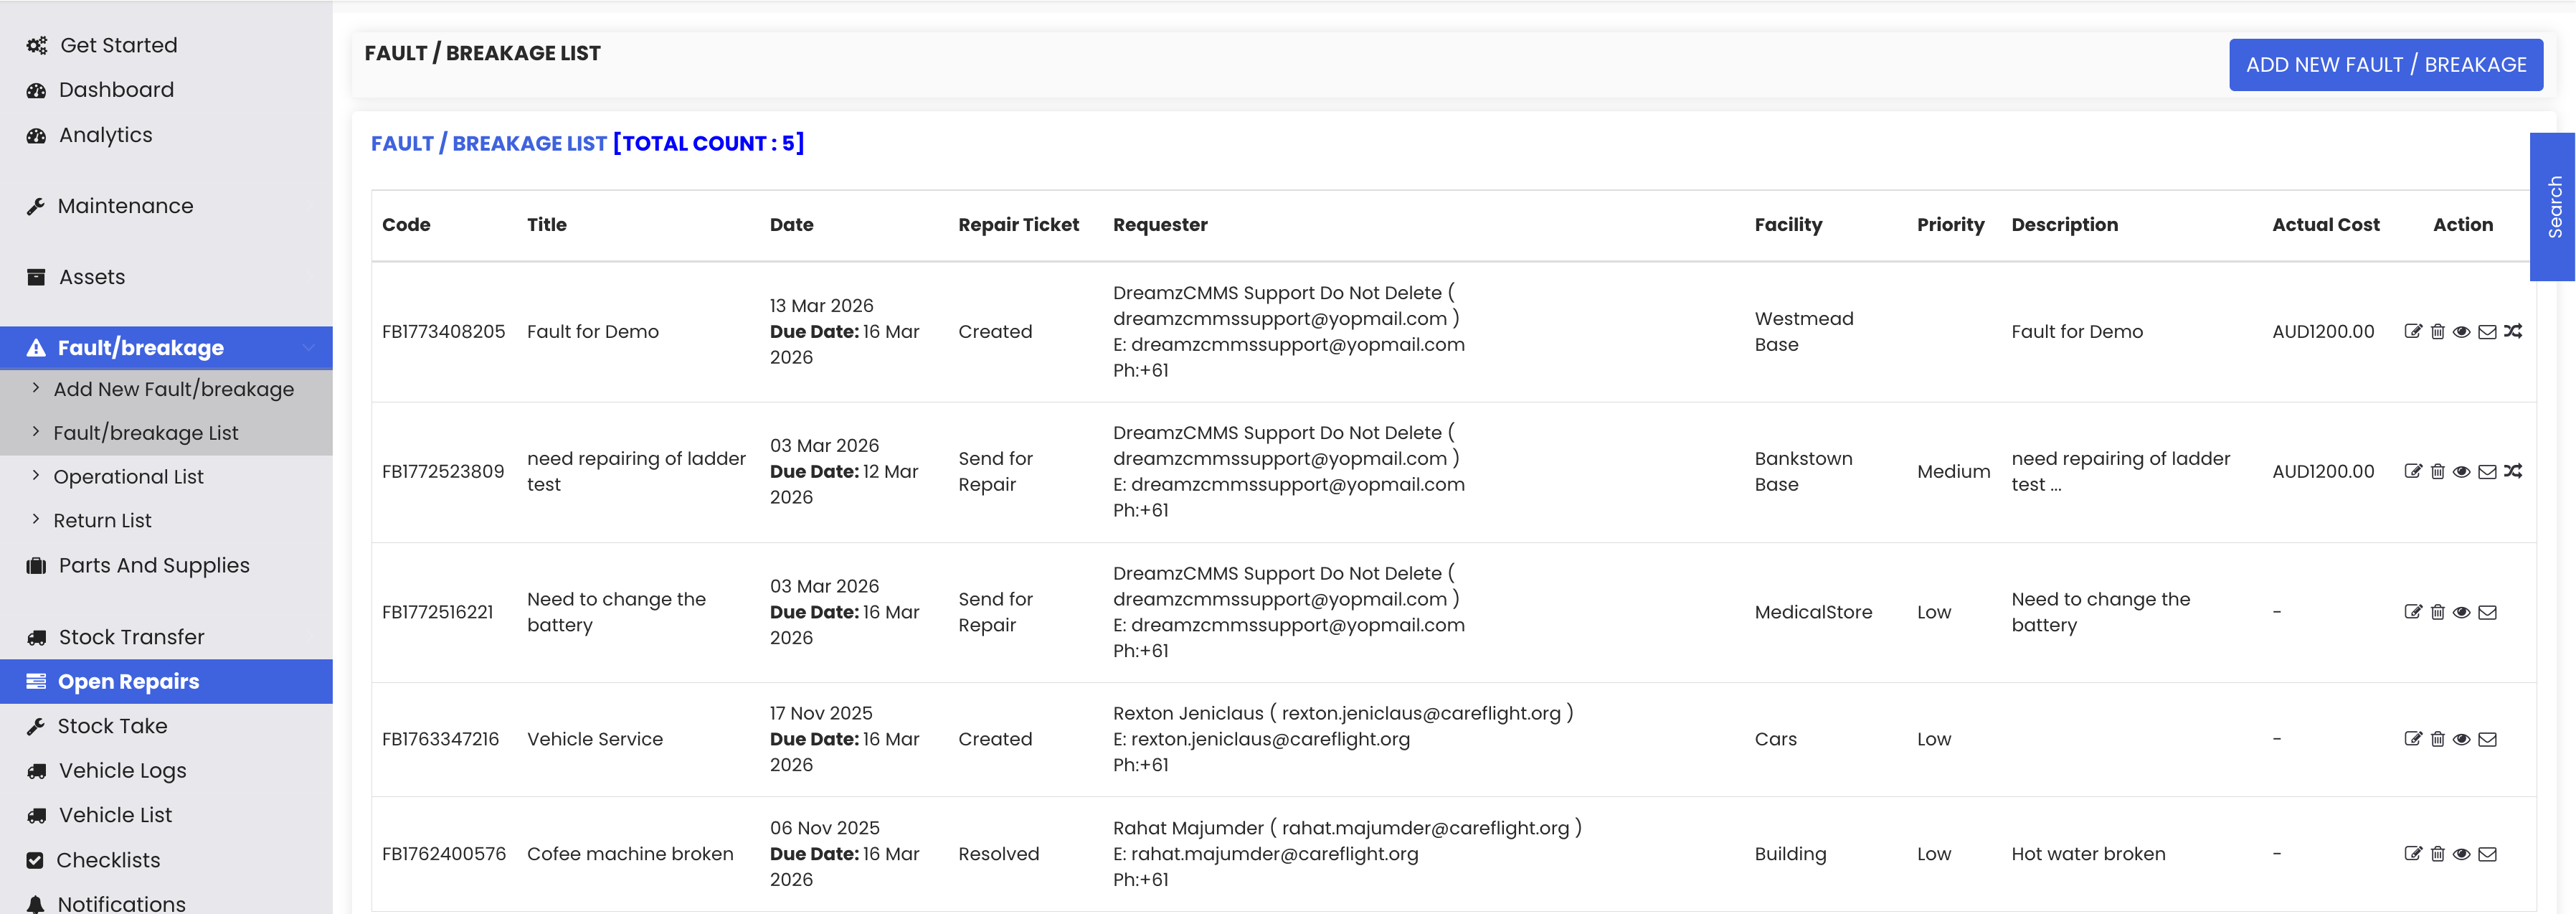Click shuffle icon for Fault for Demo

(2512, 332)
